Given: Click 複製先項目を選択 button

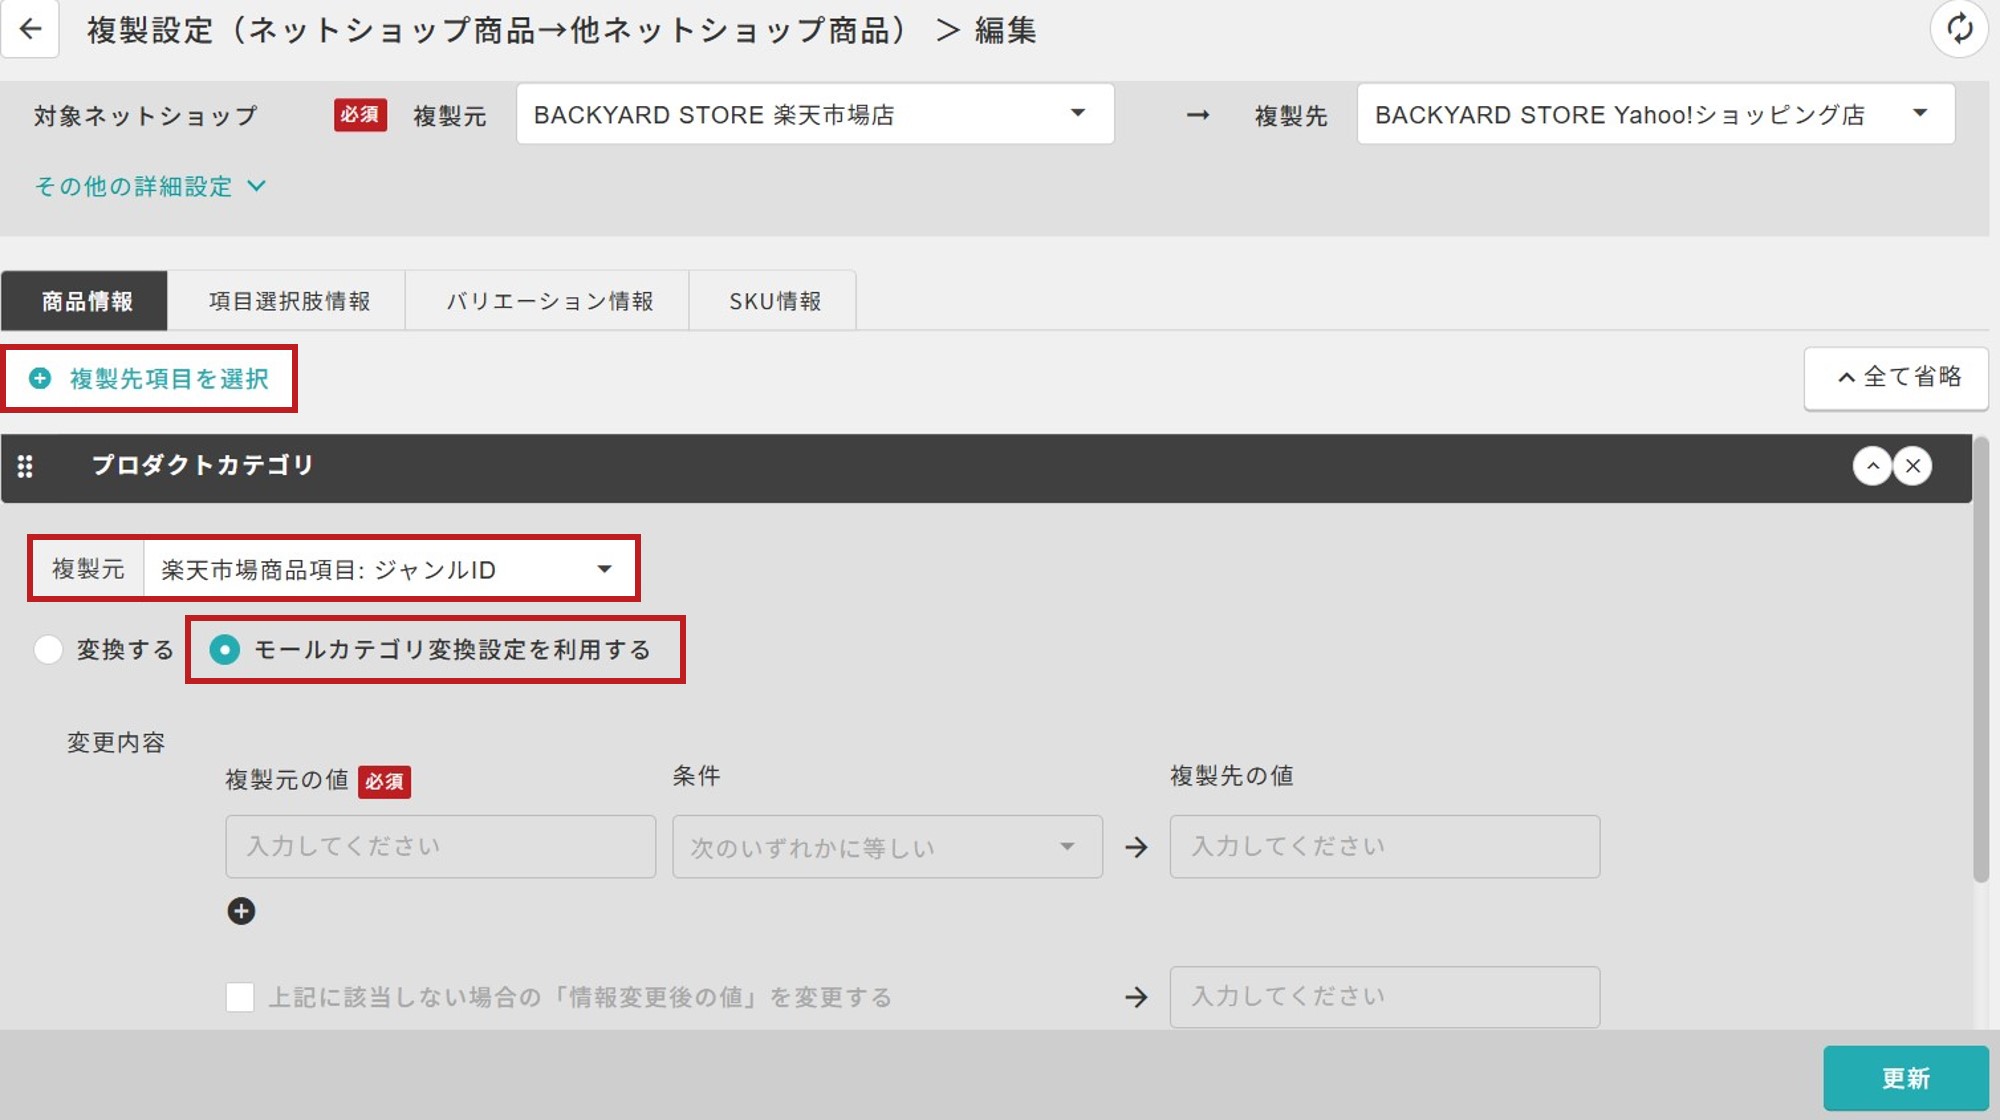Looking at the screenshot, I should tap(150, 379).
